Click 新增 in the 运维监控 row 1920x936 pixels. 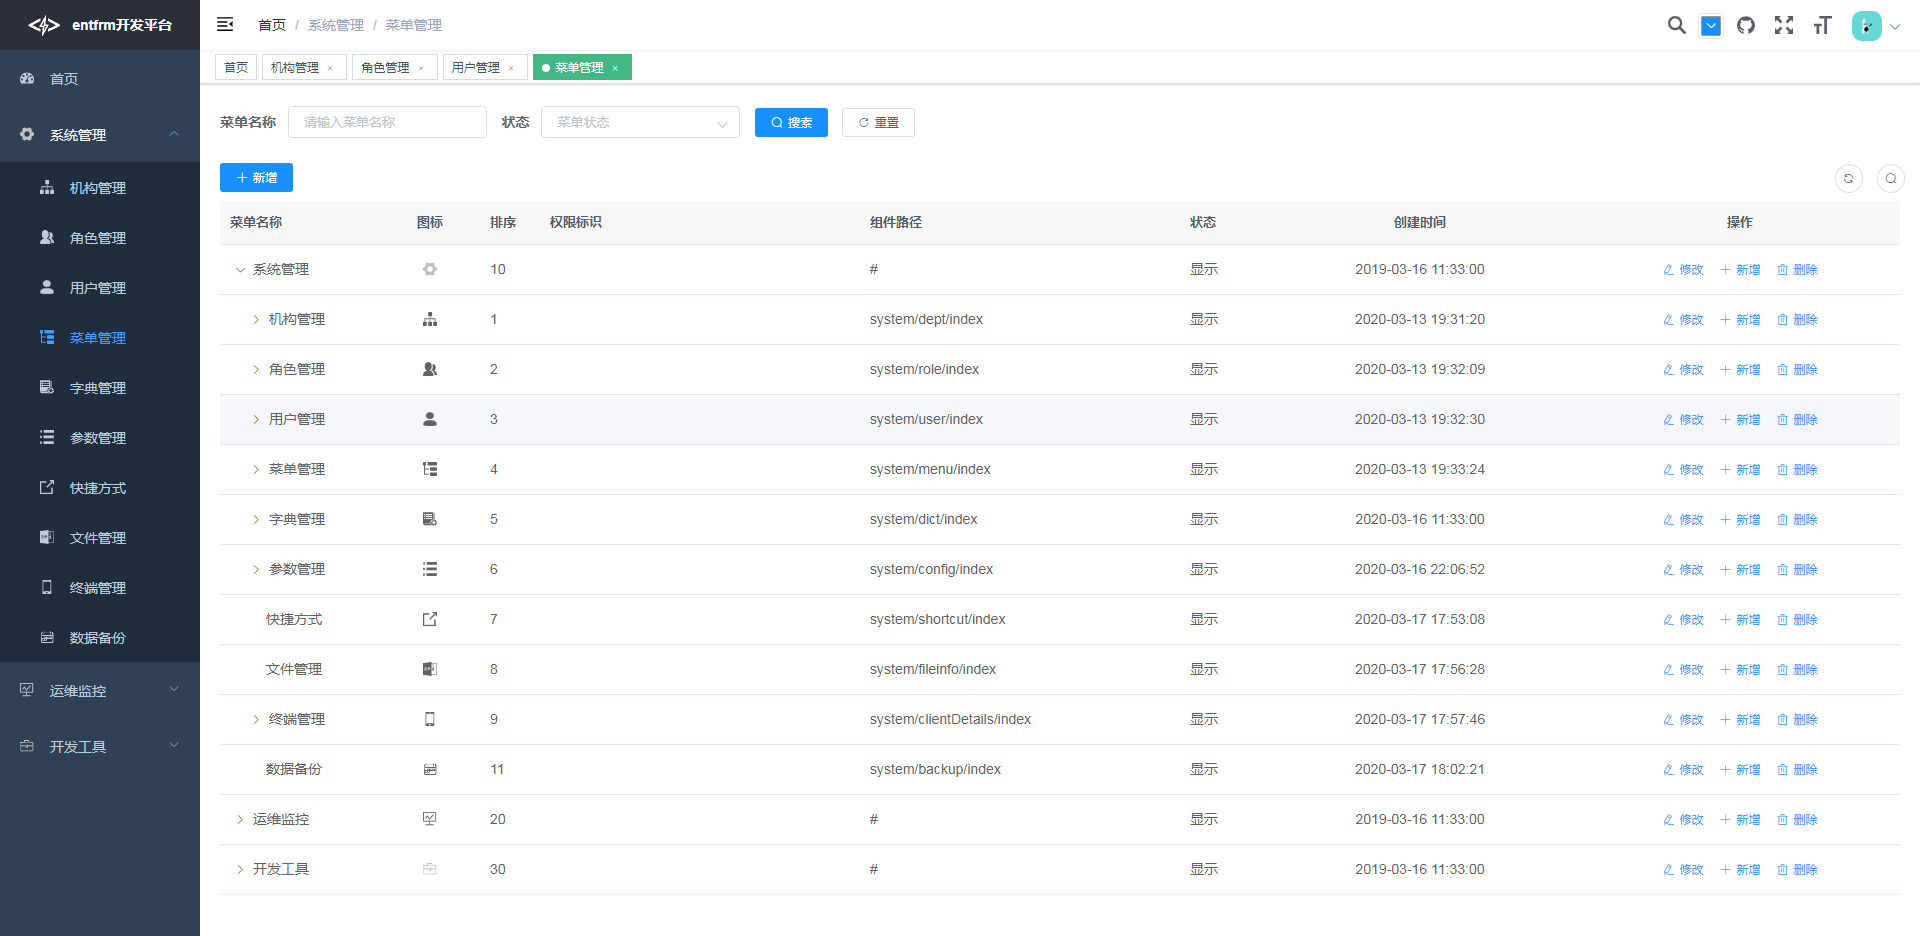coord(1740,820)
